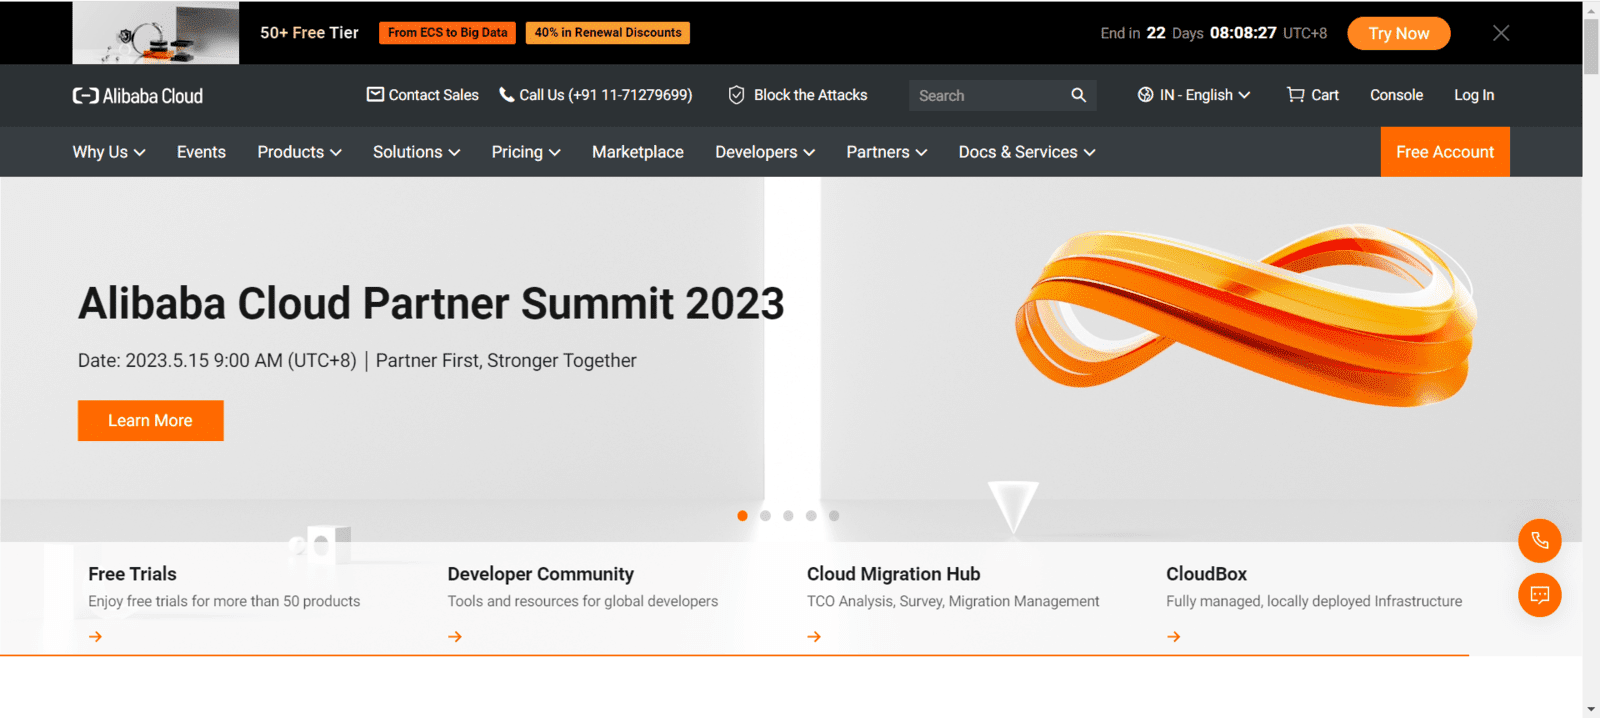
Task: Click the promo banner thumbnail image
Action: click(156, 33)
